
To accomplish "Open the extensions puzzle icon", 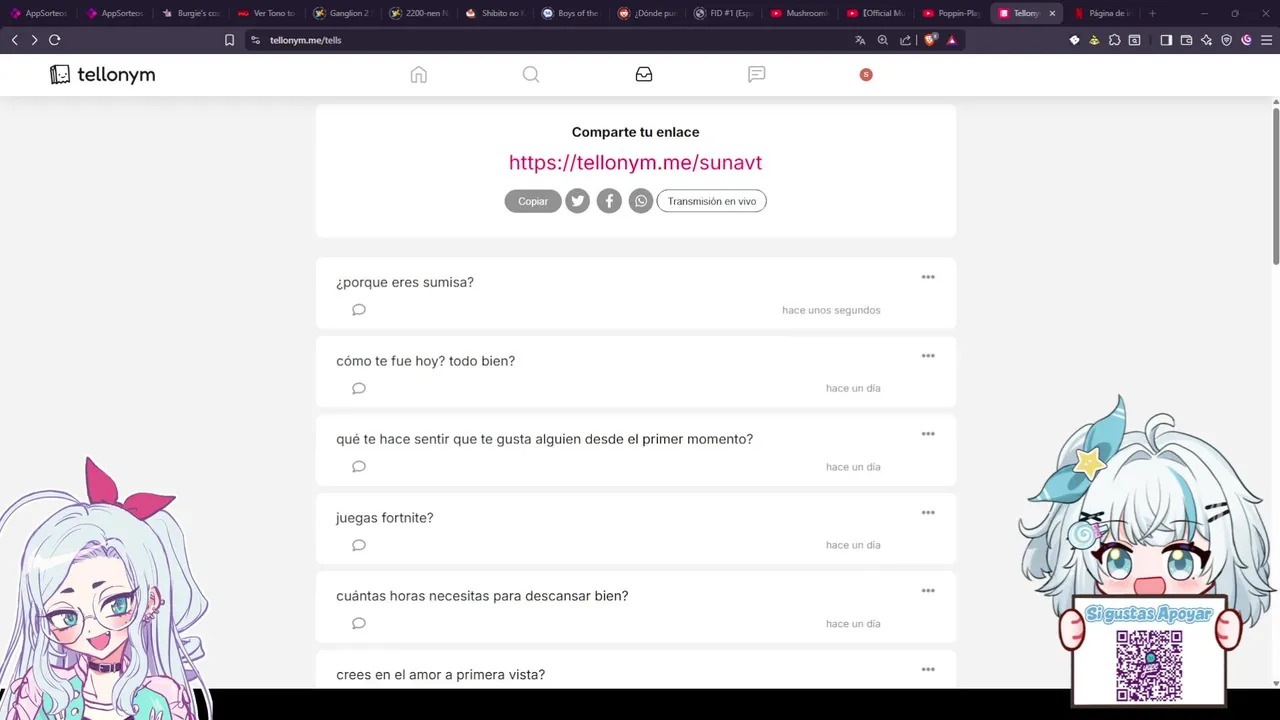I will pos(1115,40).
